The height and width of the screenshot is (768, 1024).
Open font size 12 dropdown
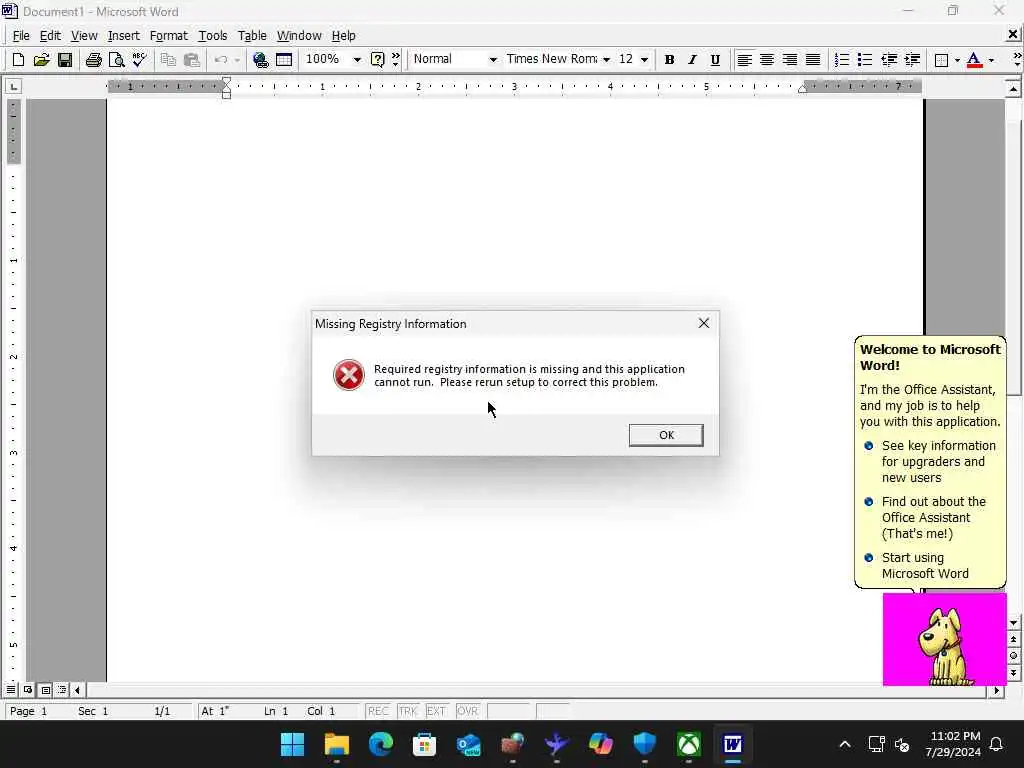tap(644, 59)
